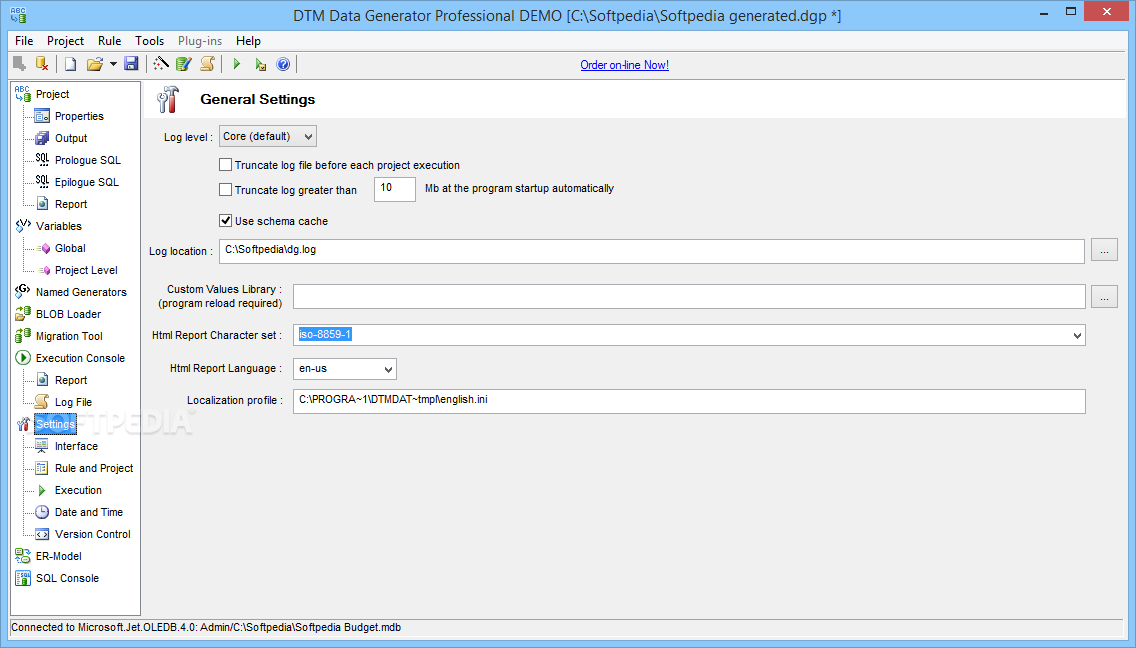Click the Date and Time clock icon
This screenshot has width=1136, height=648.
click(x=42, y=512)
